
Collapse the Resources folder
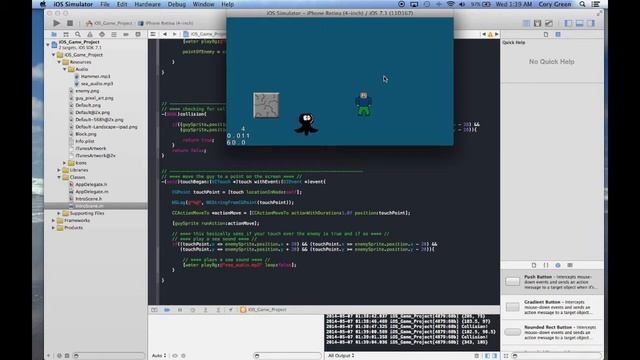tap(59, 62)
